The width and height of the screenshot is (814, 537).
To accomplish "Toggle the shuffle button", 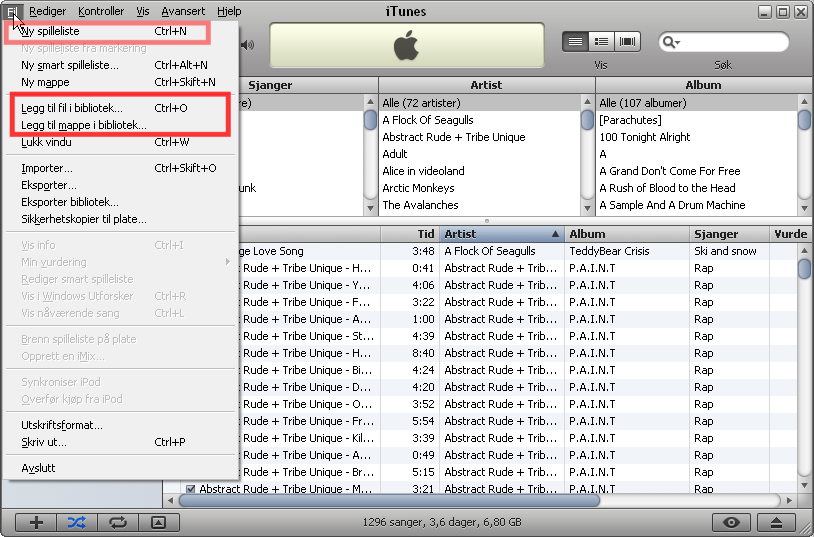I will point(77,522).
